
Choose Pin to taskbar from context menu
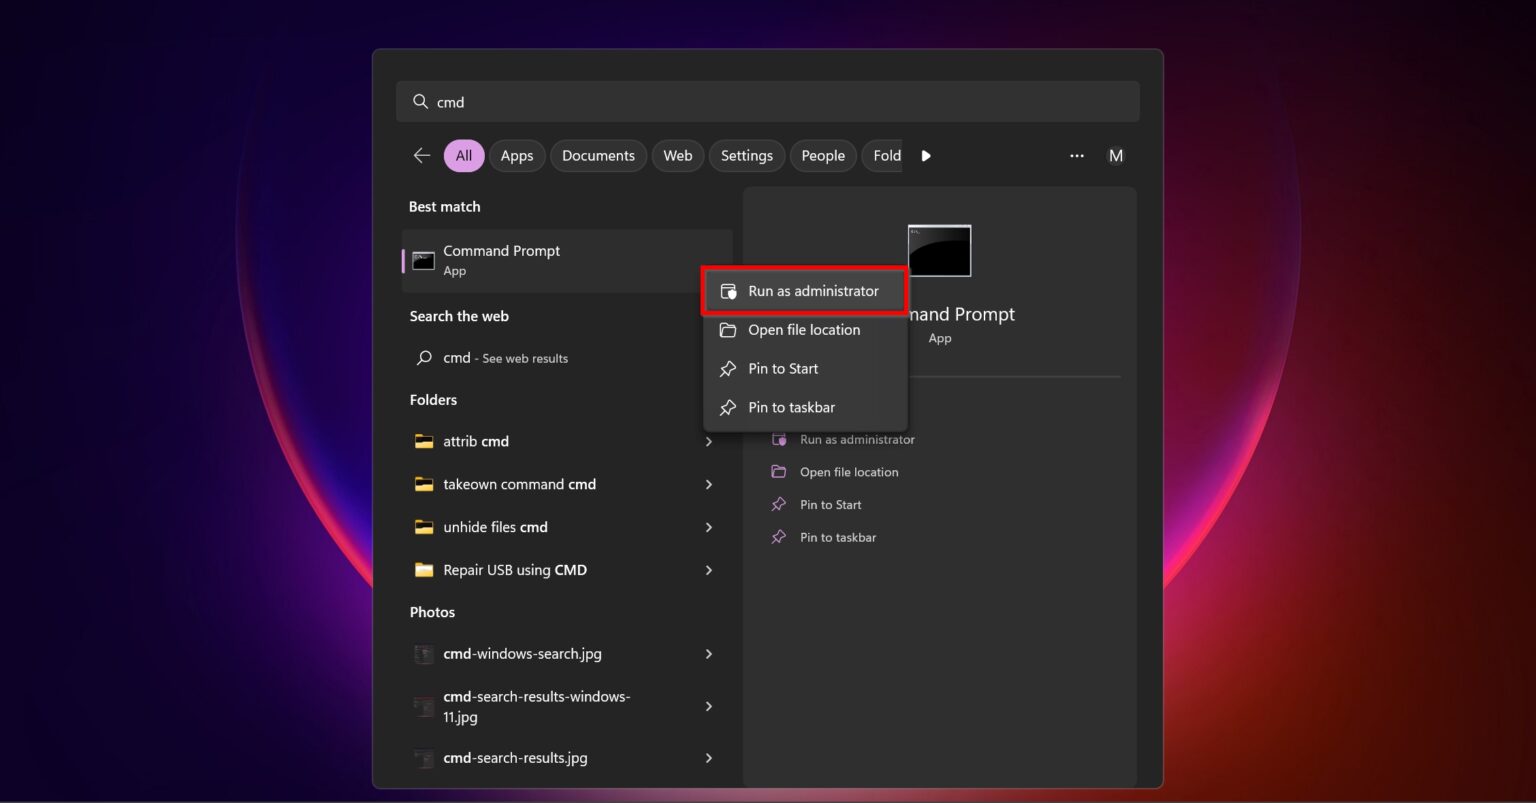point(791,407)
